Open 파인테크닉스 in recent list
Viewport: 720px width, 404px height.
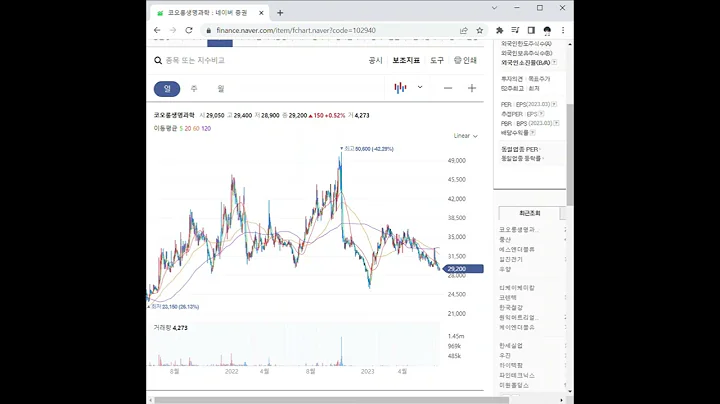click(517, 376)
